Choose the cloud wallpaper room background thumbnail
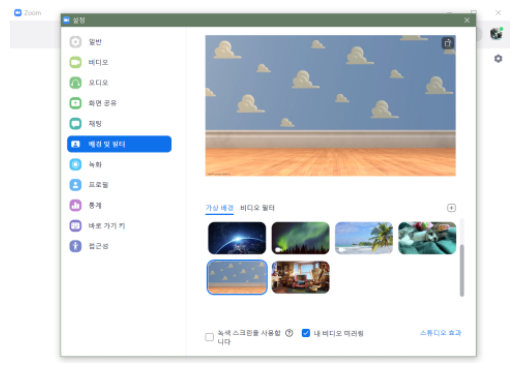Image resolution: width=520 pixels, height=375 pixels. (x=237, y=277)
